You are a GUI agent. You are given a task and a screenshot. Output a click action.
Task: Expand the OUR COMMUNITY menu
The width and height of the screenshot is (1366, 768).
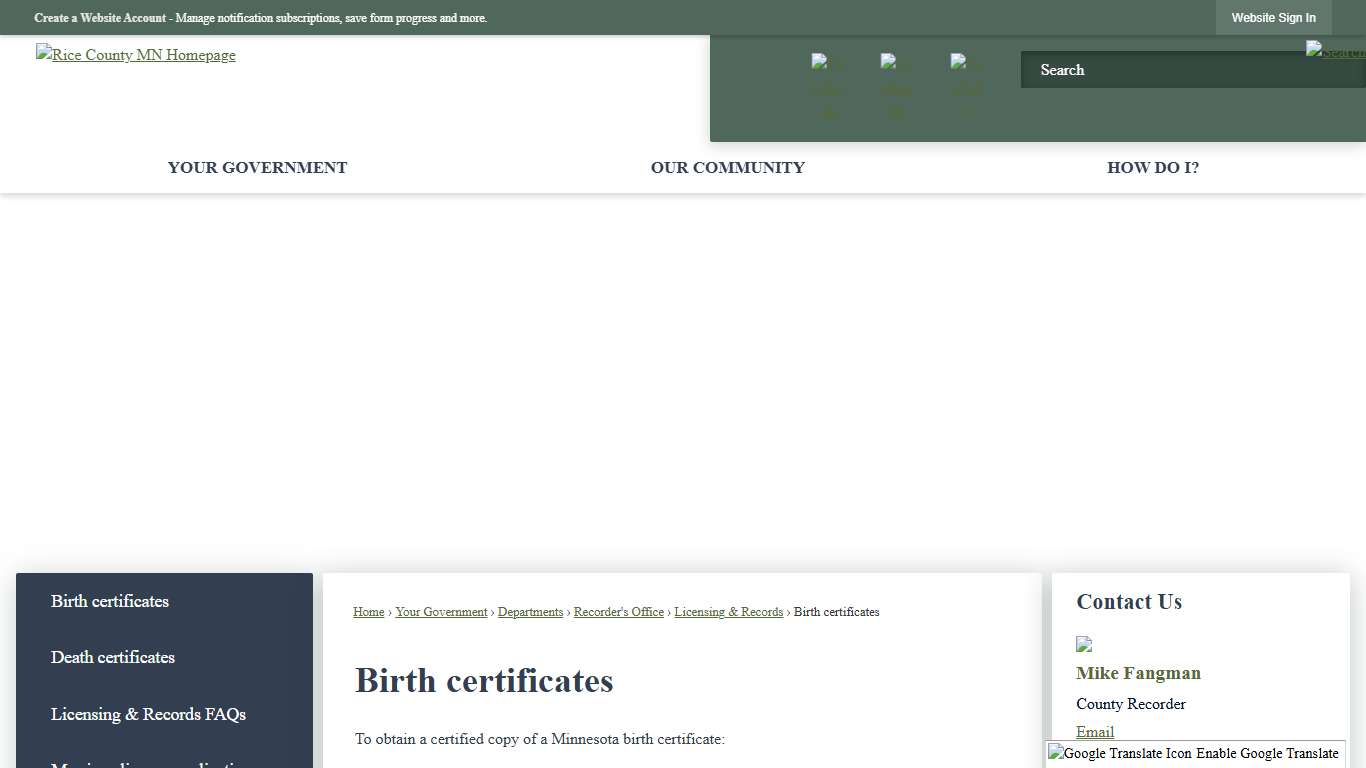pos(727,167)
